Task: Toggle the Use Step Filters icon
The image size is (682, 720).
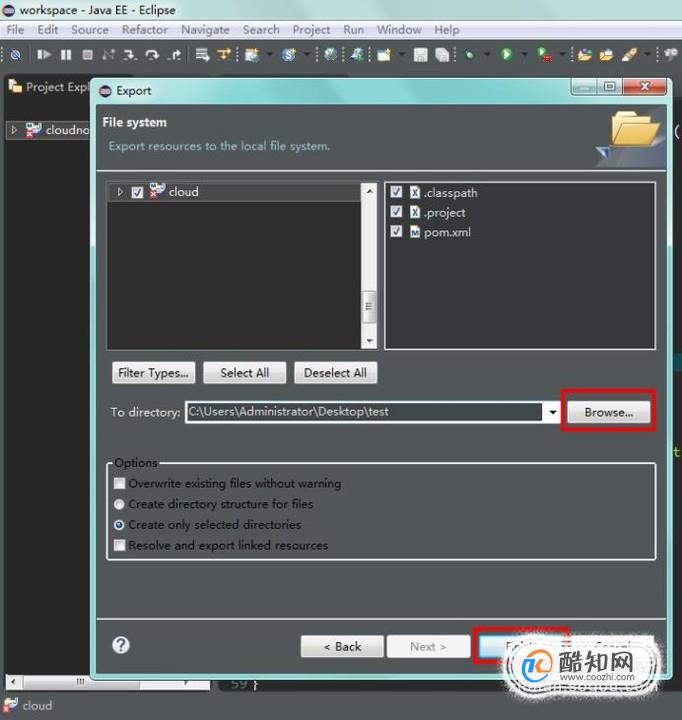Action: [224, 55]
